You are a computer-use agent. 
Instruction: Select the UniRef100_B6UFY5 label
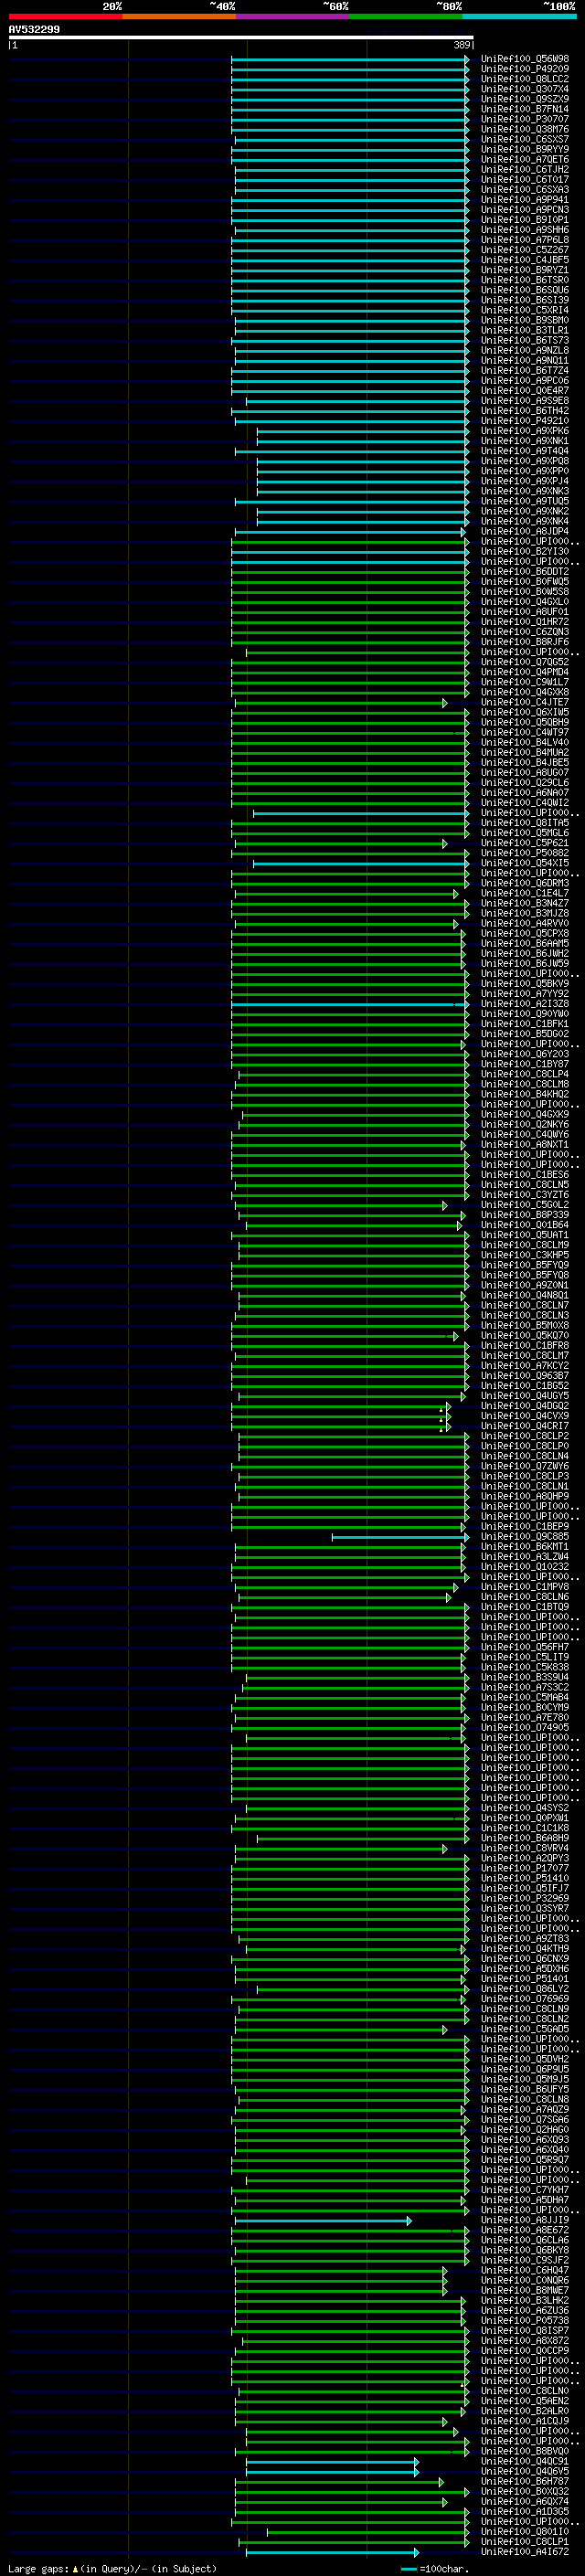(525, 2090)
